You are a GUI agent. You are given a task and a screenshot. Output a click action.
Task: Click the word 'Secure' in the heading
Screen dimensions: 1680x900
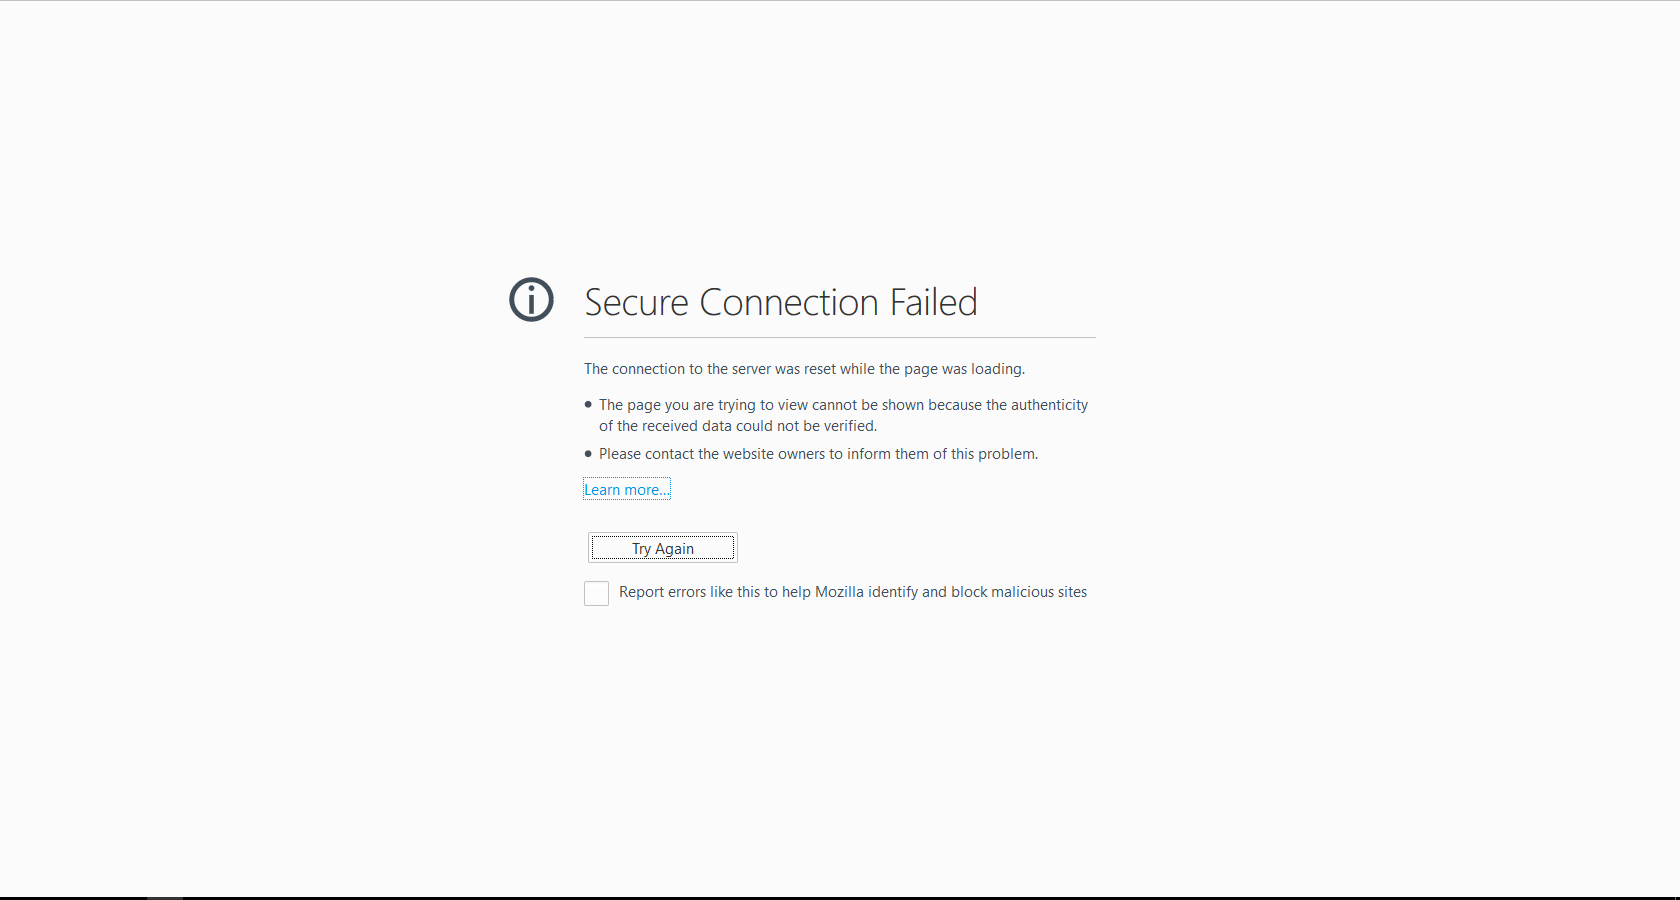(x=636, y=302)
